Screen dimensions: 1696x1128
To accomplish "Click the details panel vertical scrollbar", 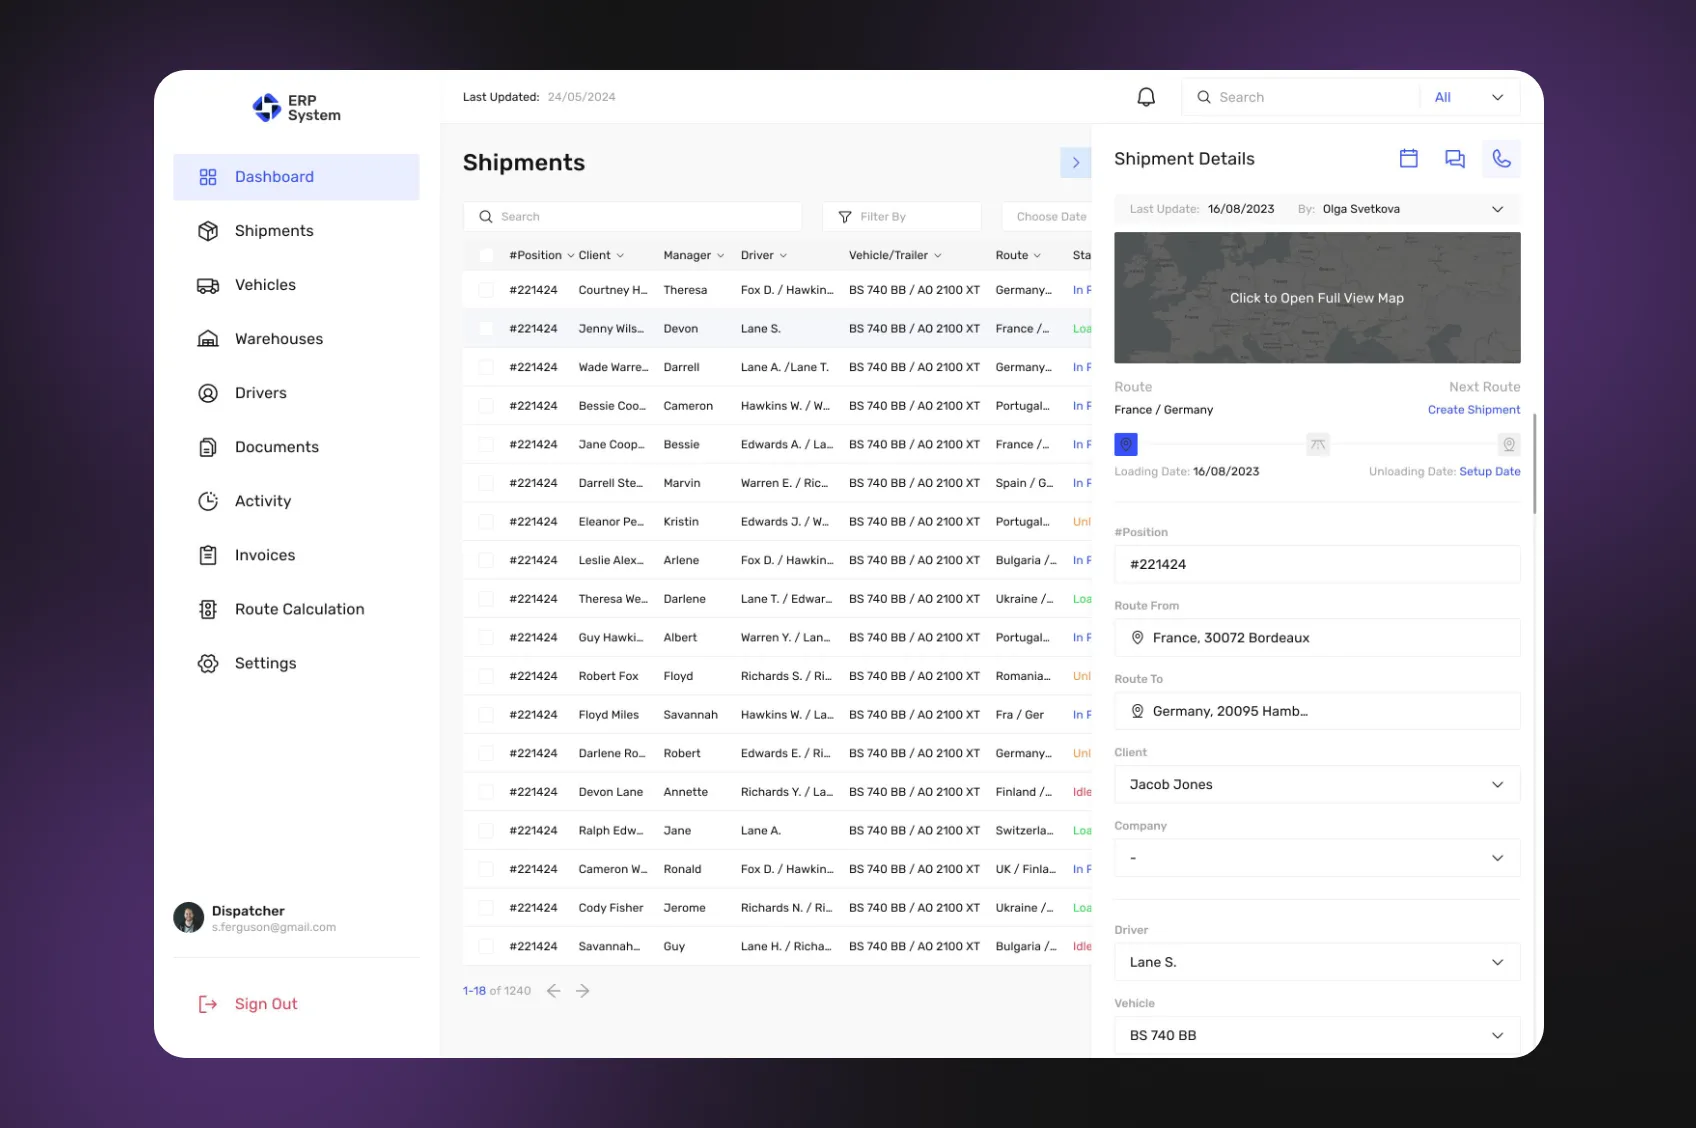I will [x=1534, y=464].
